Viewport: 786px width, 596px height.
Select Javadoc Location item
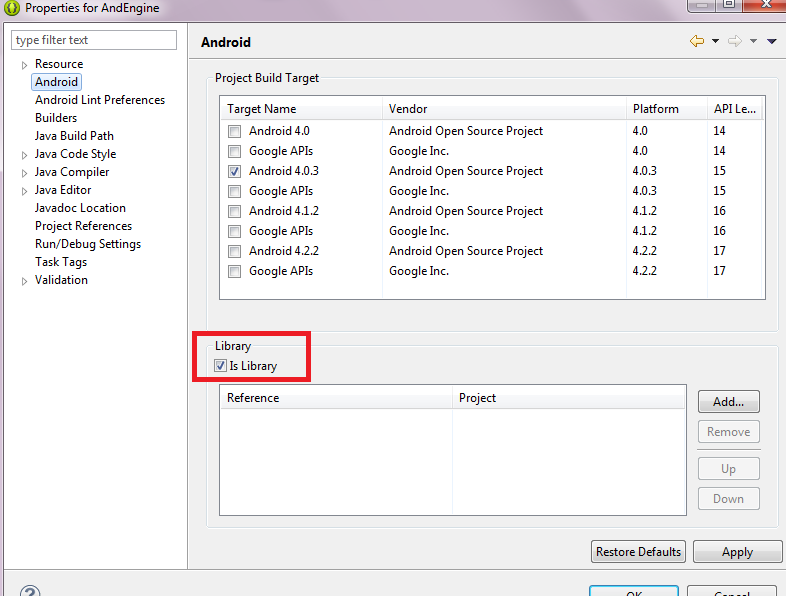point(80,208)
